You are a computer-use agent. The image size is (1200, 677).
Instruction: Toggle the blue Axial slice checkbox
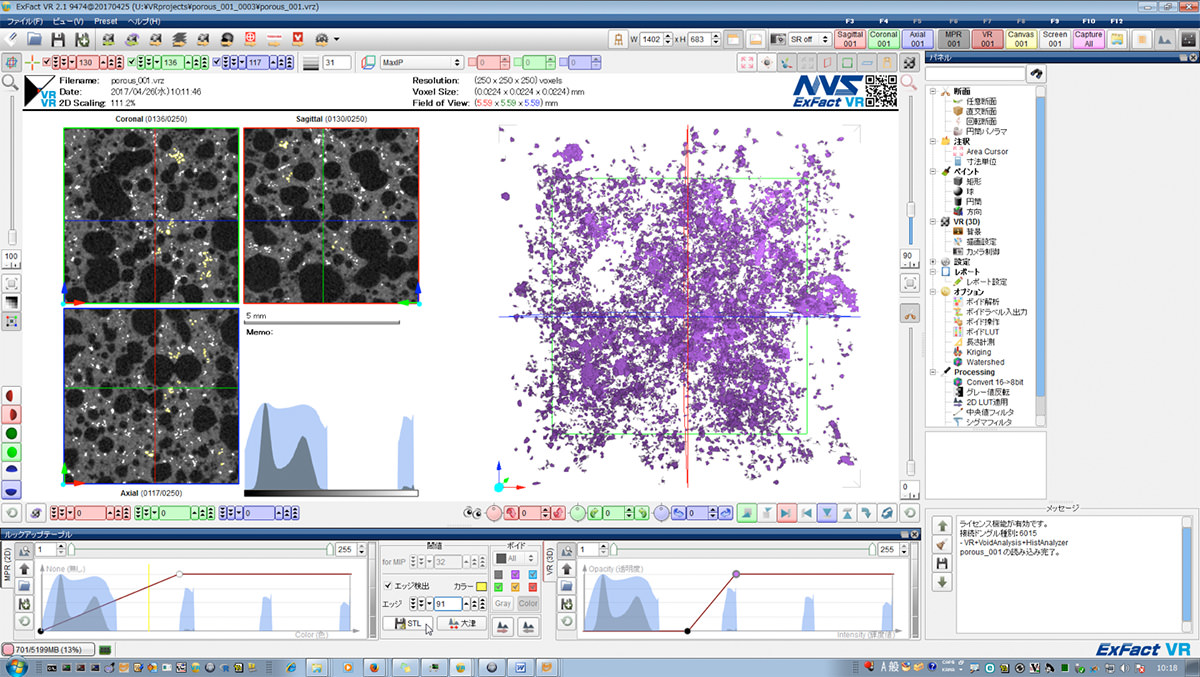(217, 63)
